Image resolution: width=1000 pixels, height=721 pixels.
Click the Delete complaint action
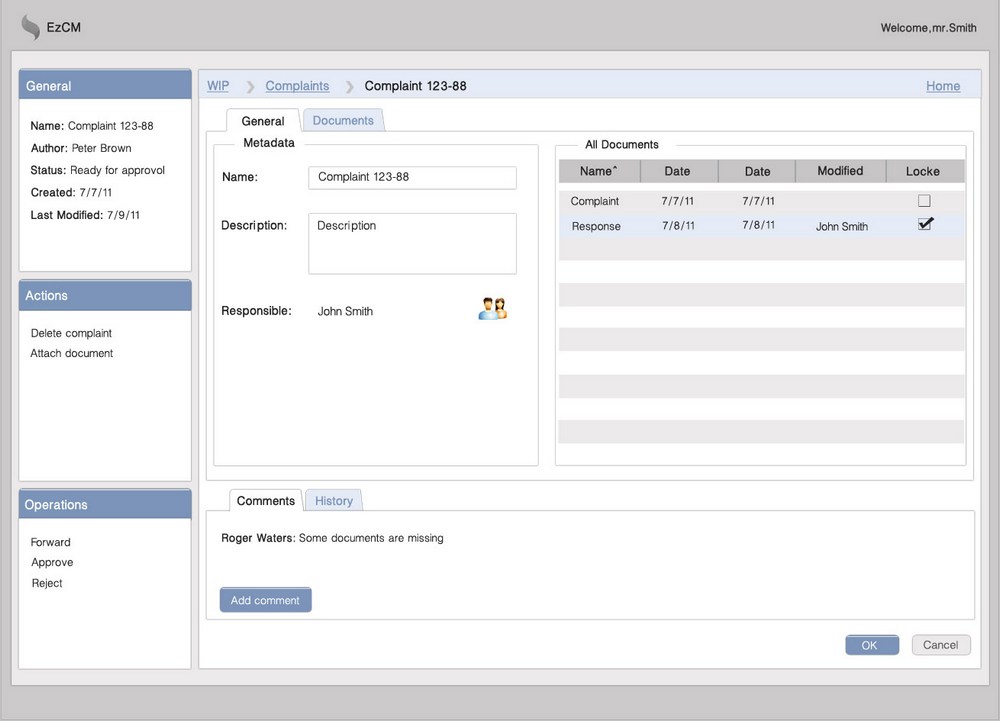(71, 333)
